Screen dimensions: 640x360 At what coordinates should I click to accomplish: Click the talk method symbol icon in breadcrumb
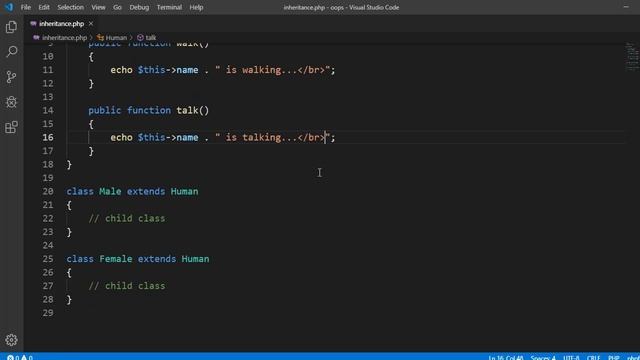point(140,38)
